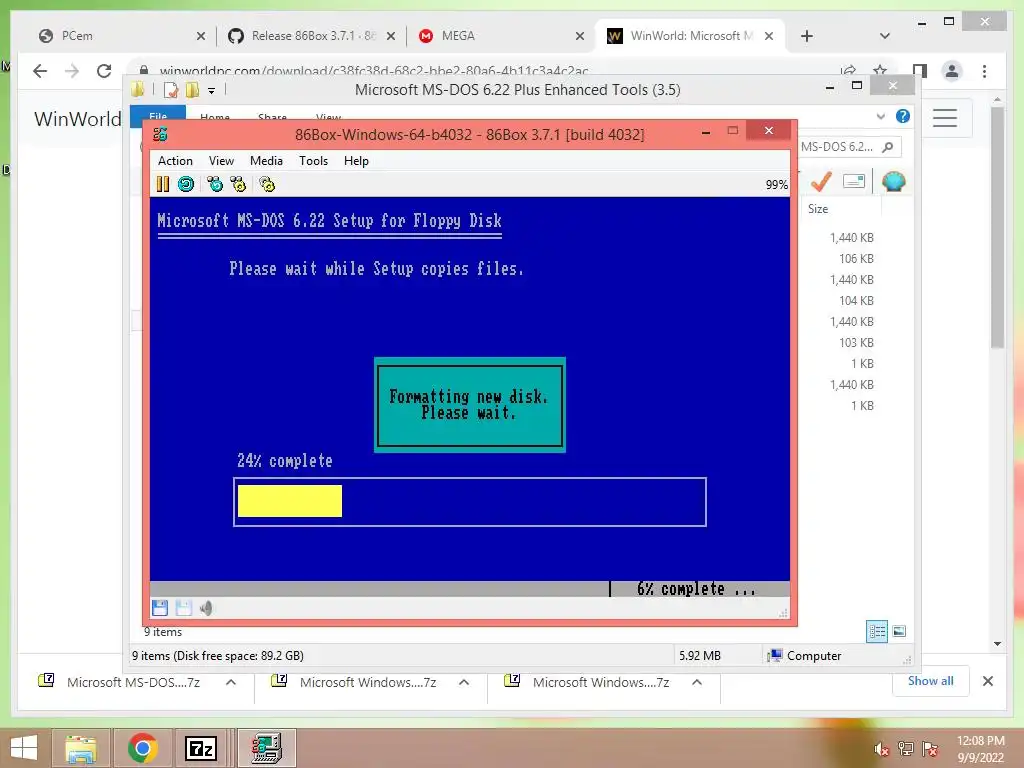Close the PCem browser tab

pos(200,37)
